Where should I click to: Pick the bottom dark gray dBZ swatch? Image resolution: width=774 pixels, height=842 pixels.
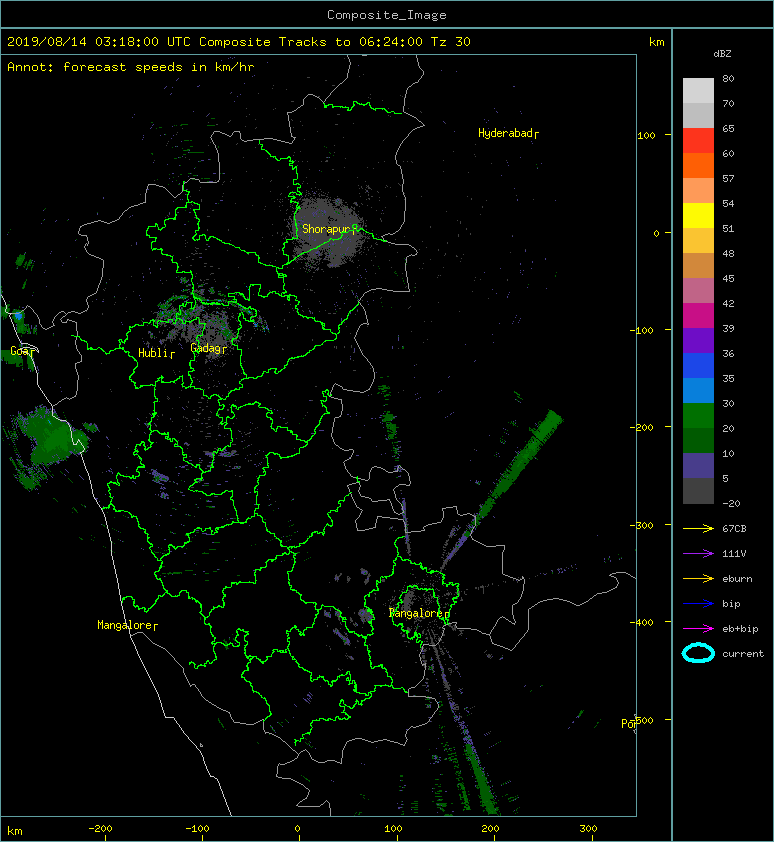click(698, 491)
